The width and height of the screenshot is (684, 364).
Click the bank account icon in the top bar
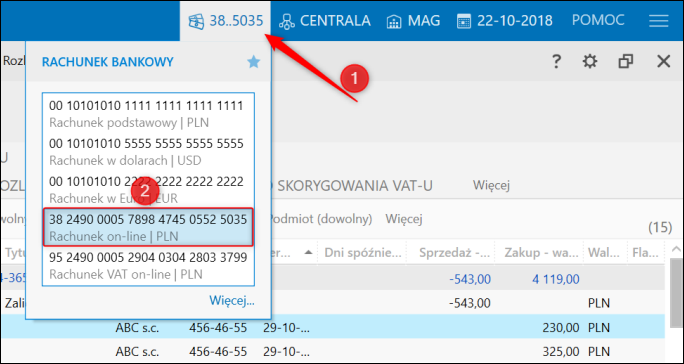[x=196, y=21]
